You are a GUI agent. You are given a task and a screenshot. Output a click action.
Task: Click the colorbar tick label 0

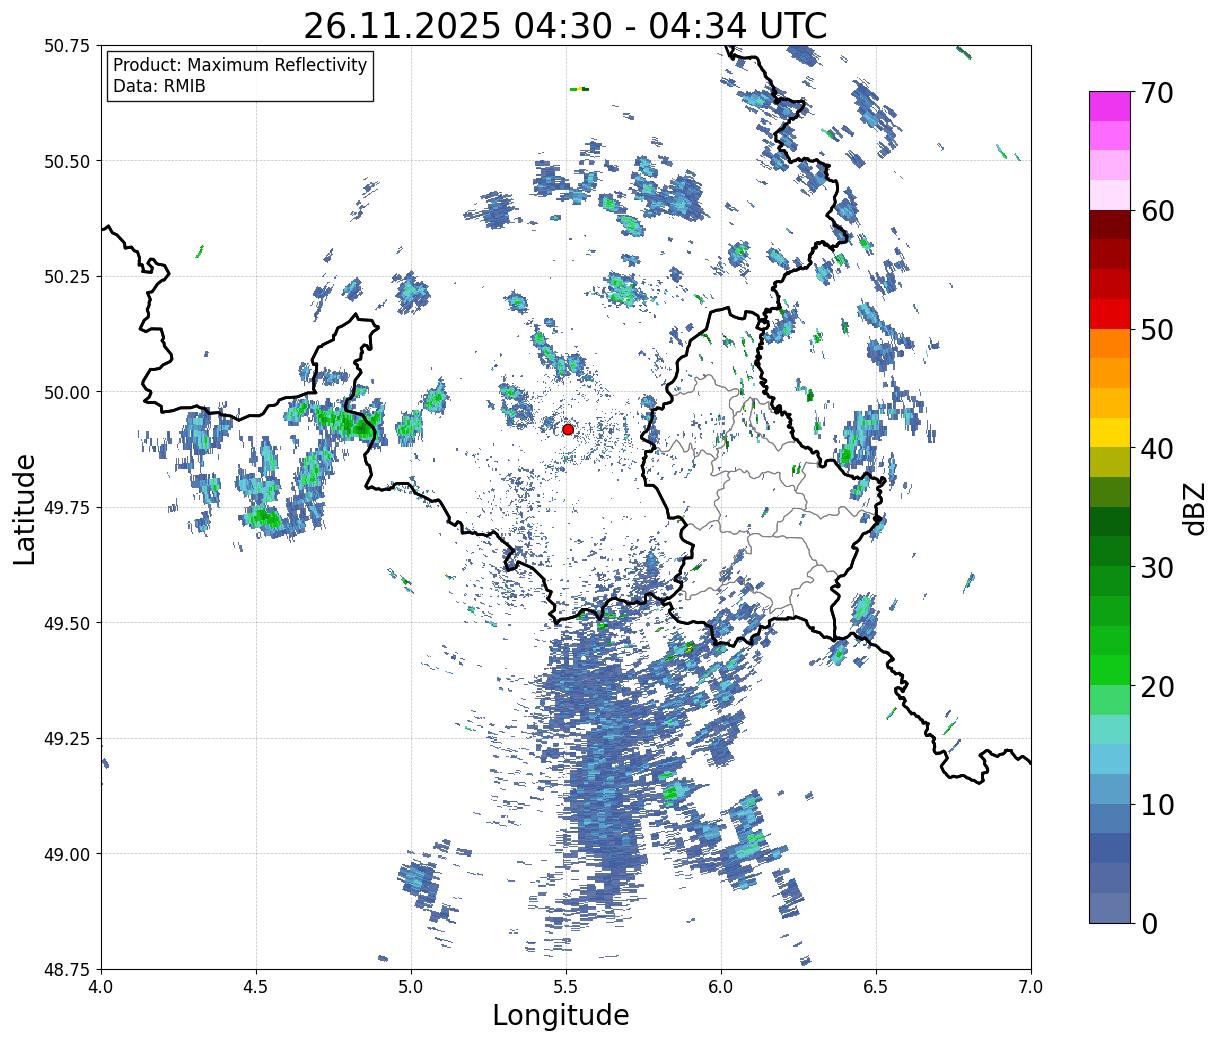click(x=1148, y=923)
